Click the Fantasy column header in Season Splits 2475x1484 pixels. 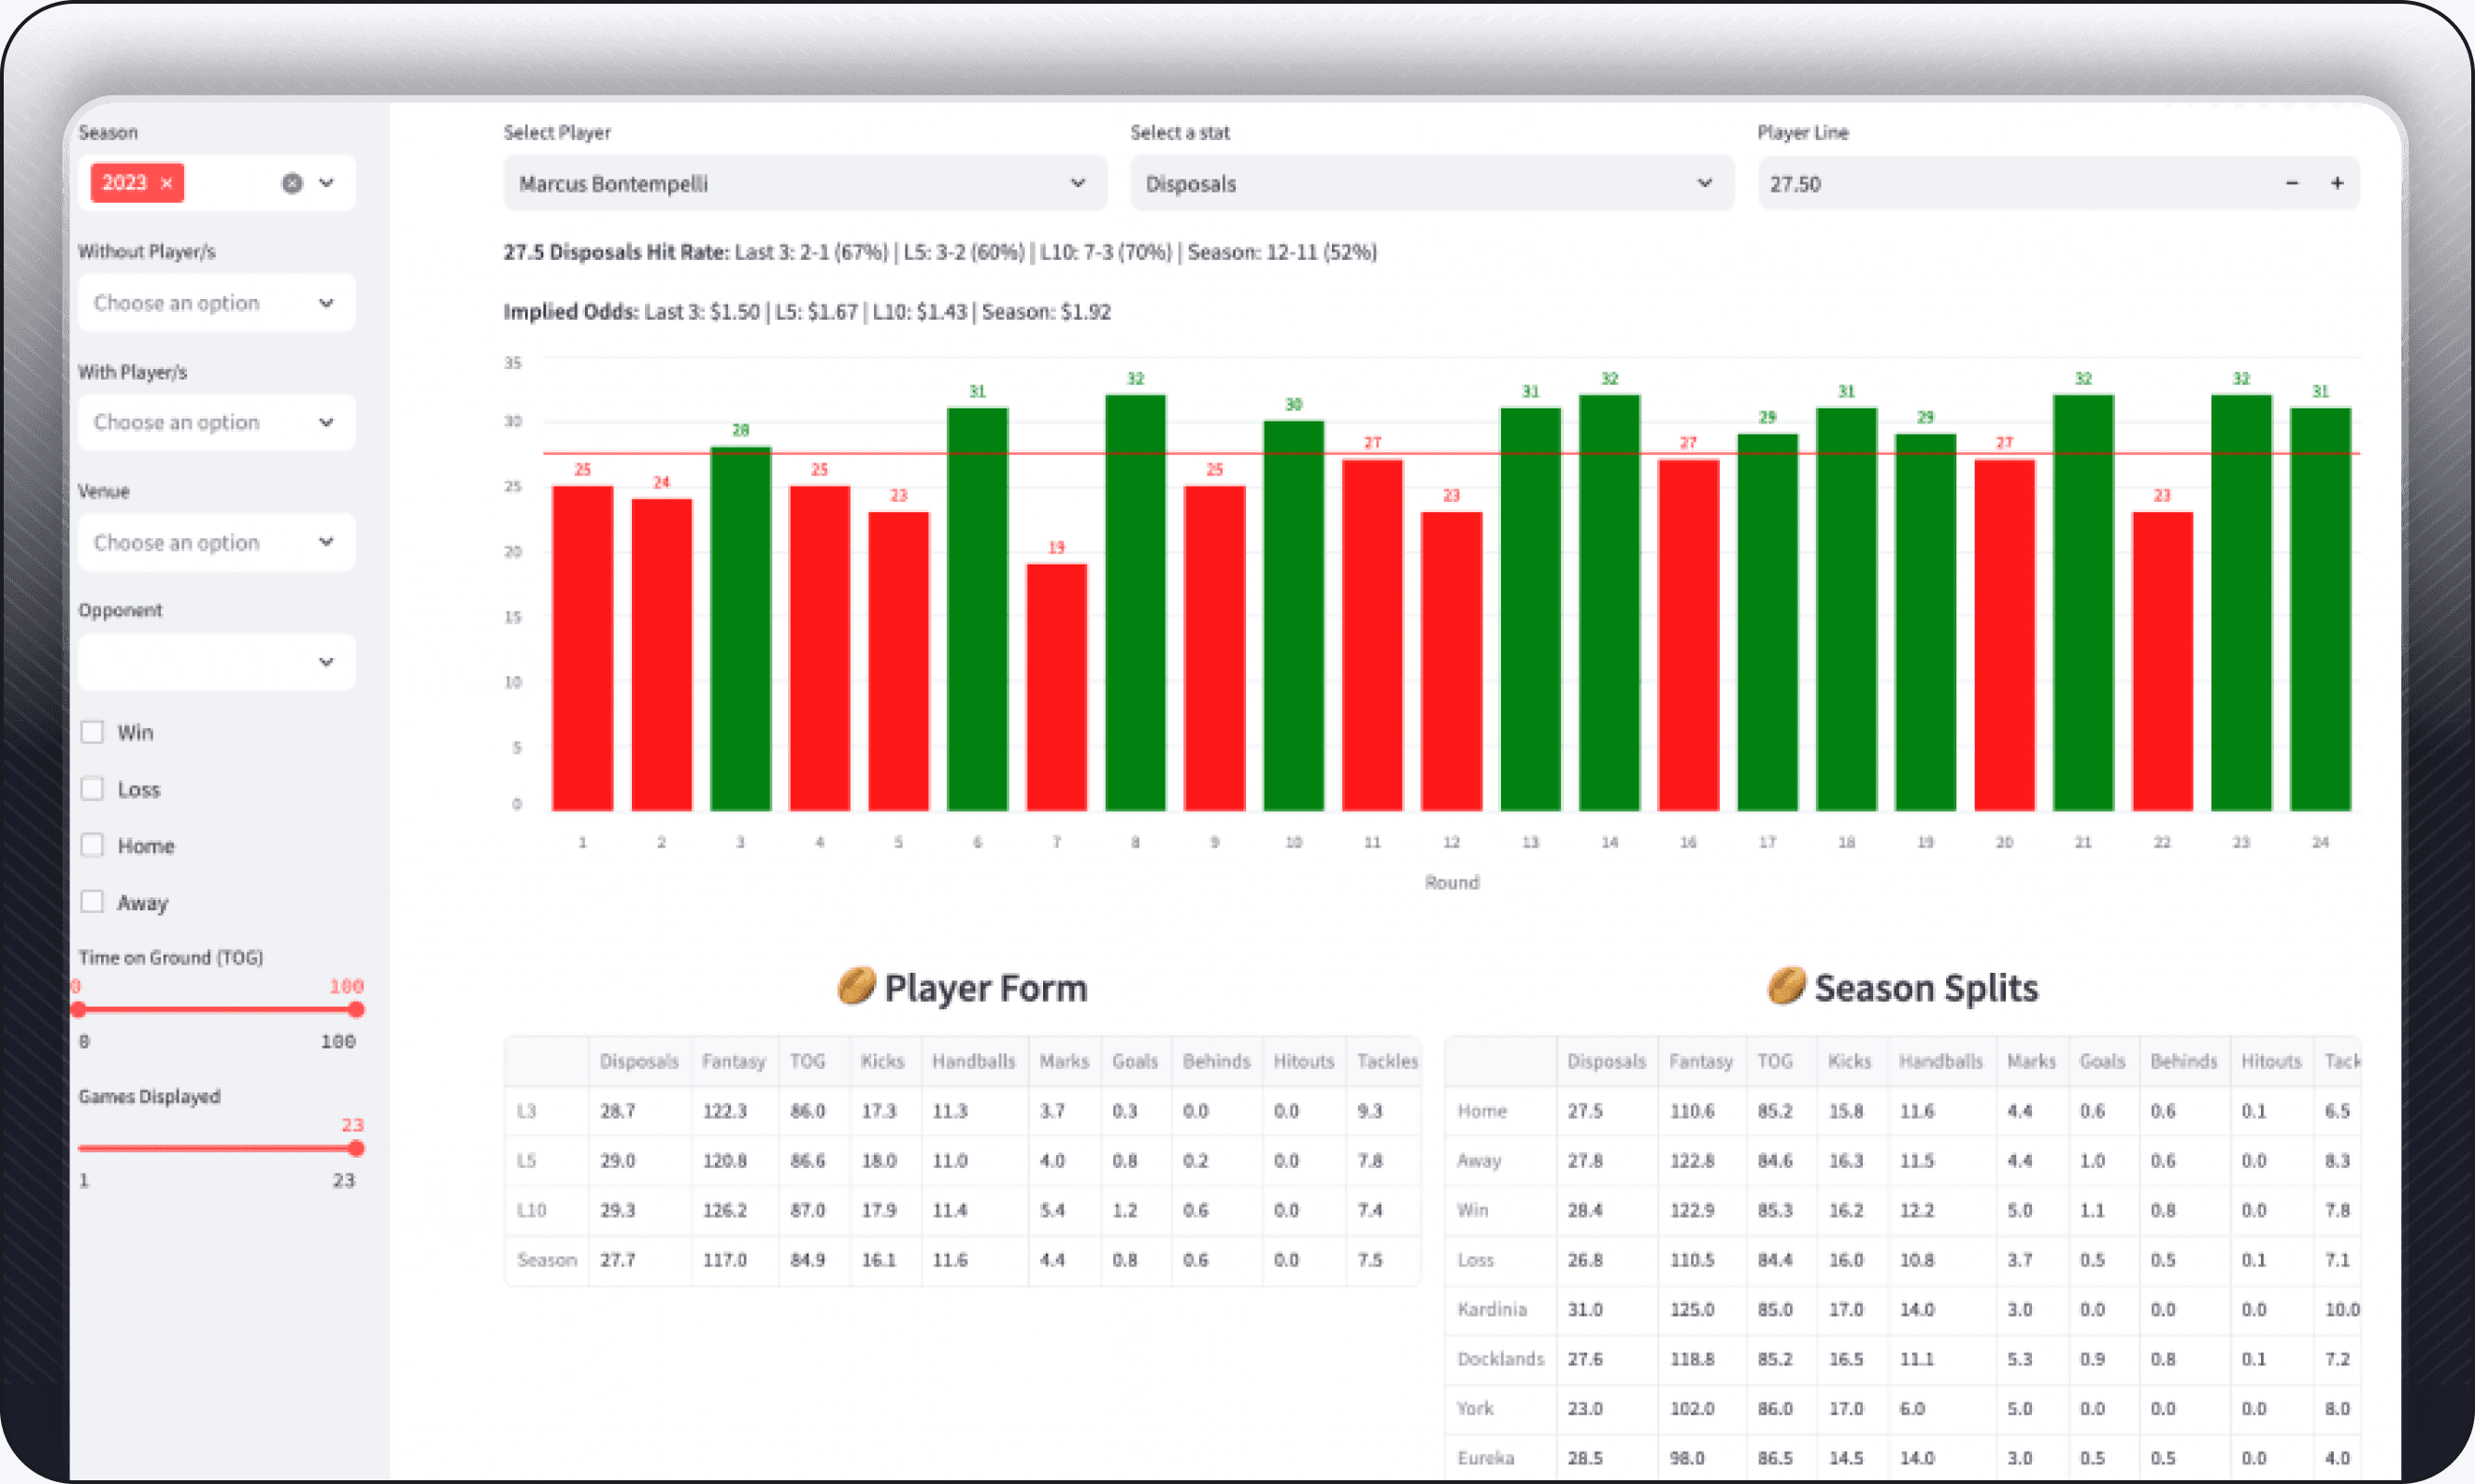pyautogui.click(x=1700, y=1061)
